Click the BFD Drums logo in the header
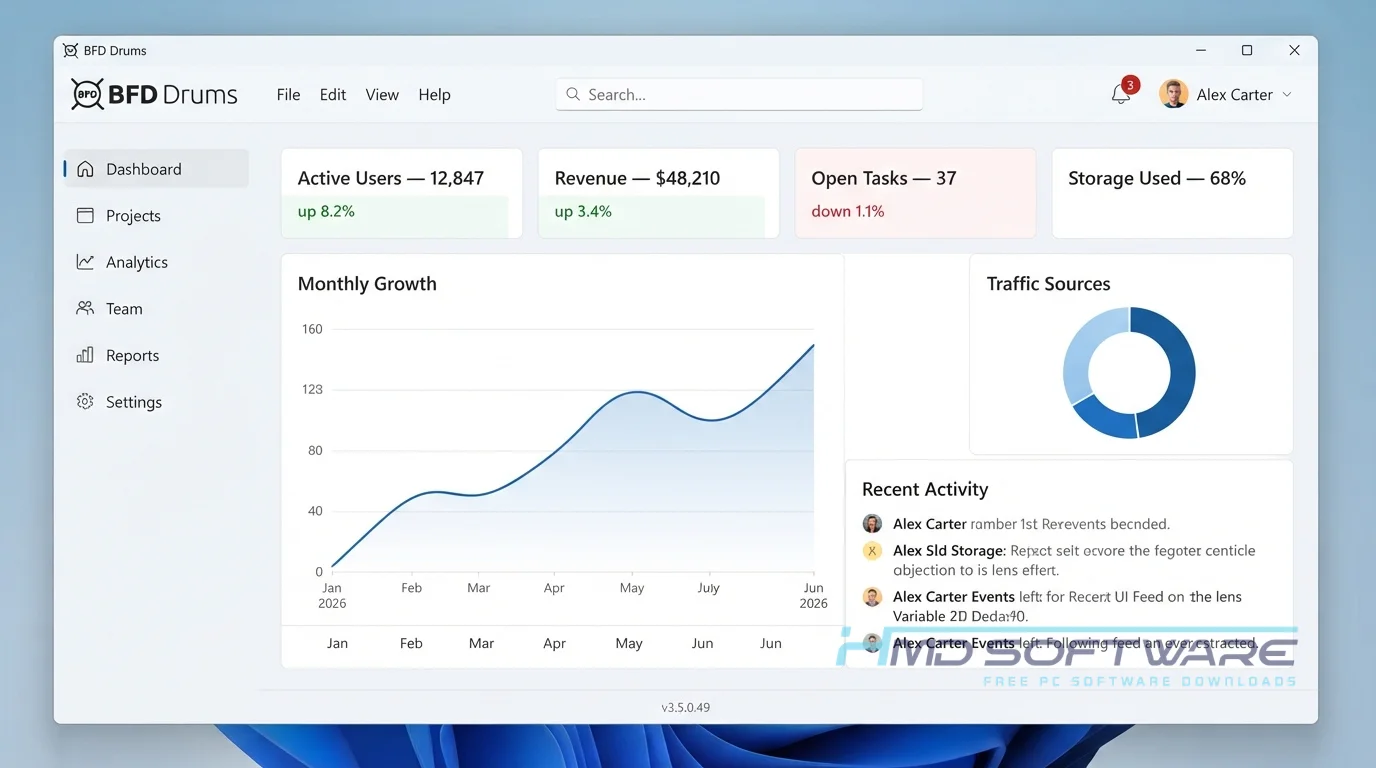 [154, 94]
